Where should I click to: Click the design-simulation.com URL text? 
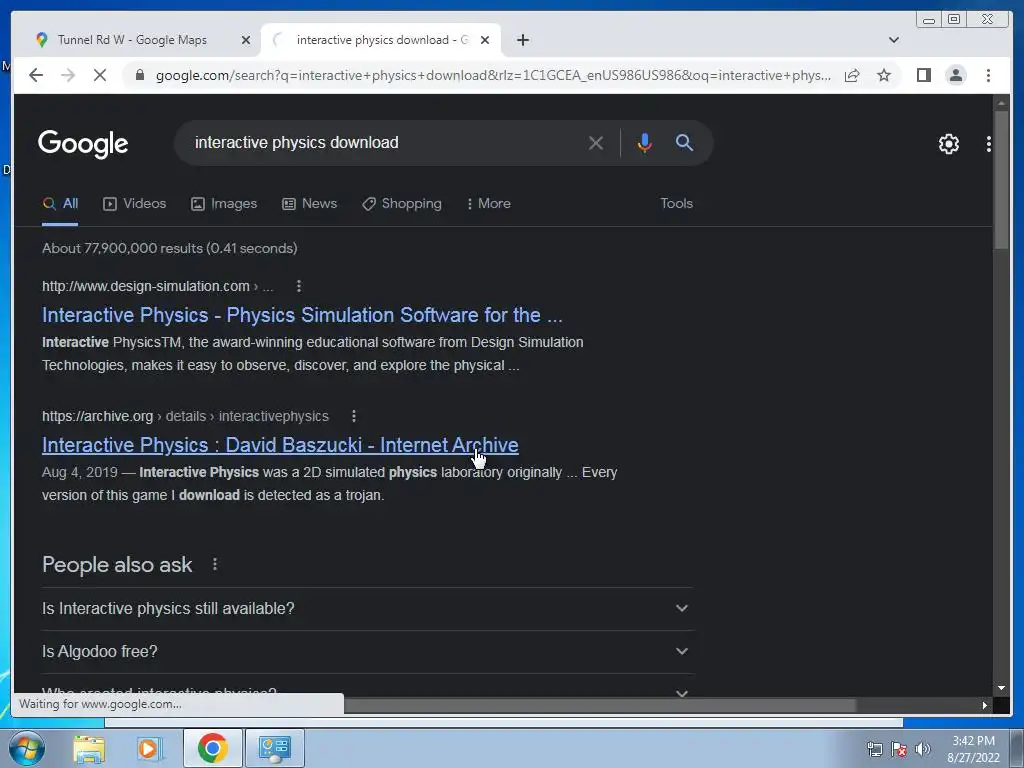click(x=146, y=286)
